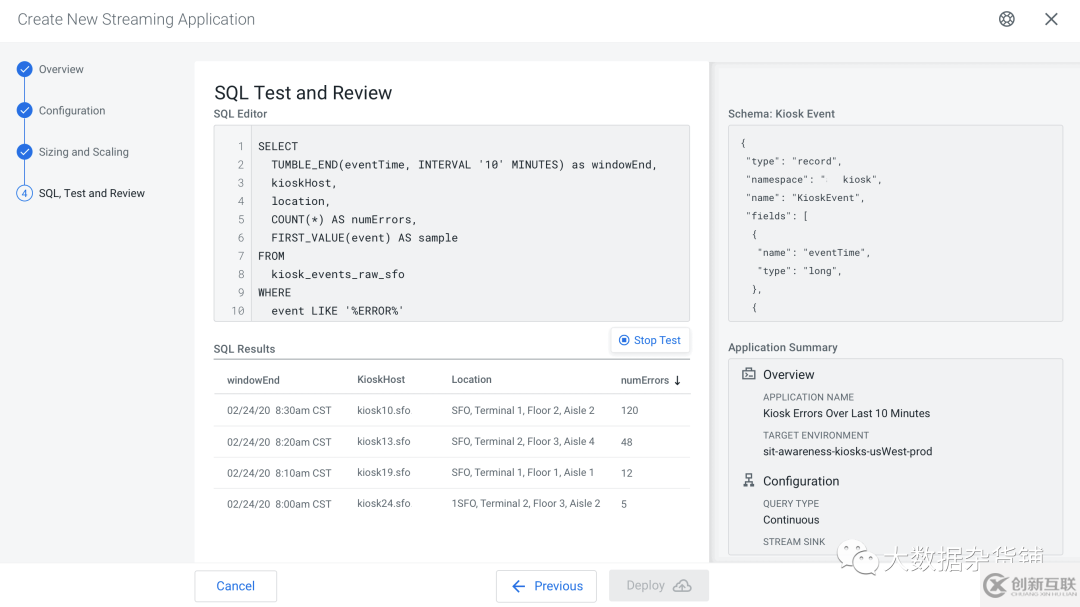The height and width of the screenshot is (607, 1080).
Task: Select the SQL, Test and Review step
Action: click(91, 193)
